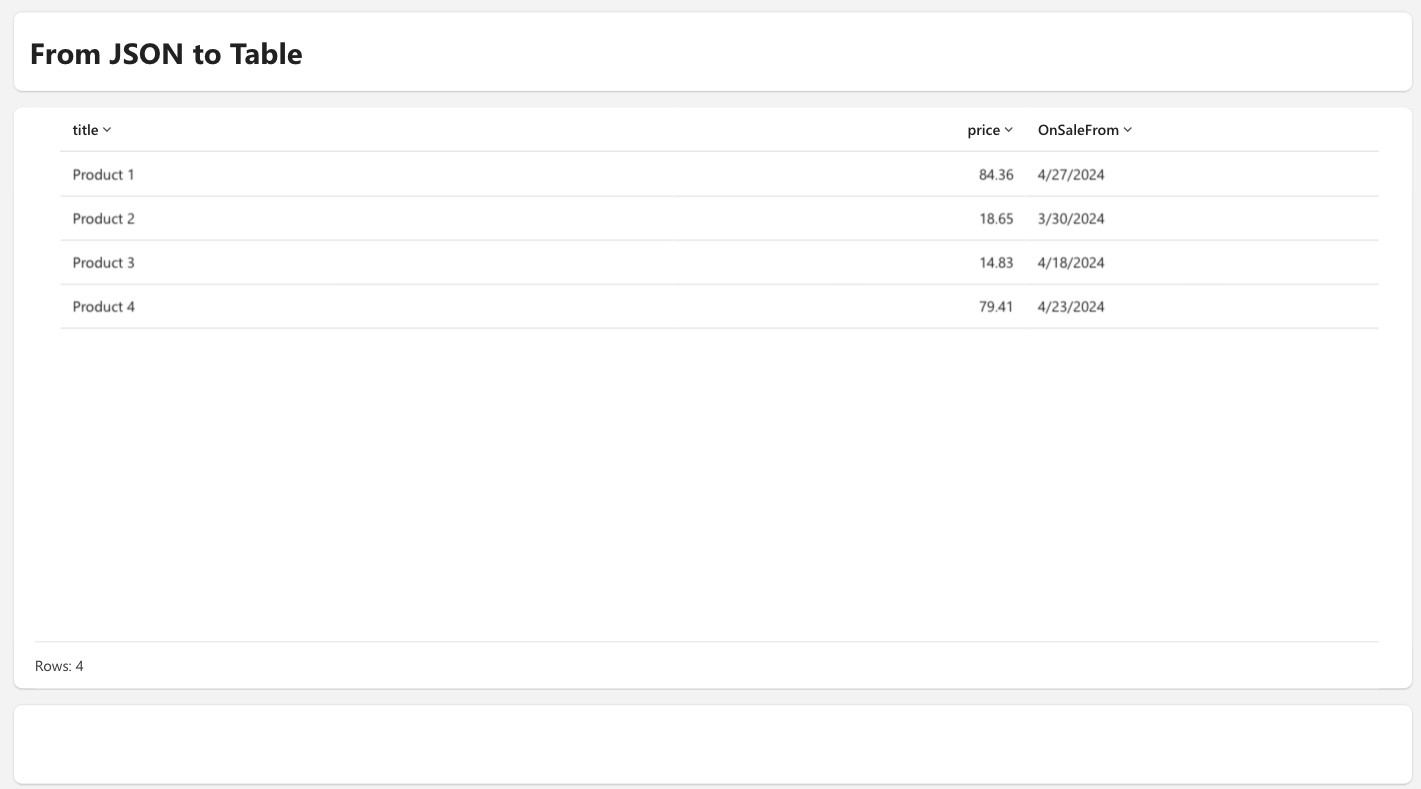Select the Product 1 cell
Screen dimensions: 1421x789
[x=104, y=175]
